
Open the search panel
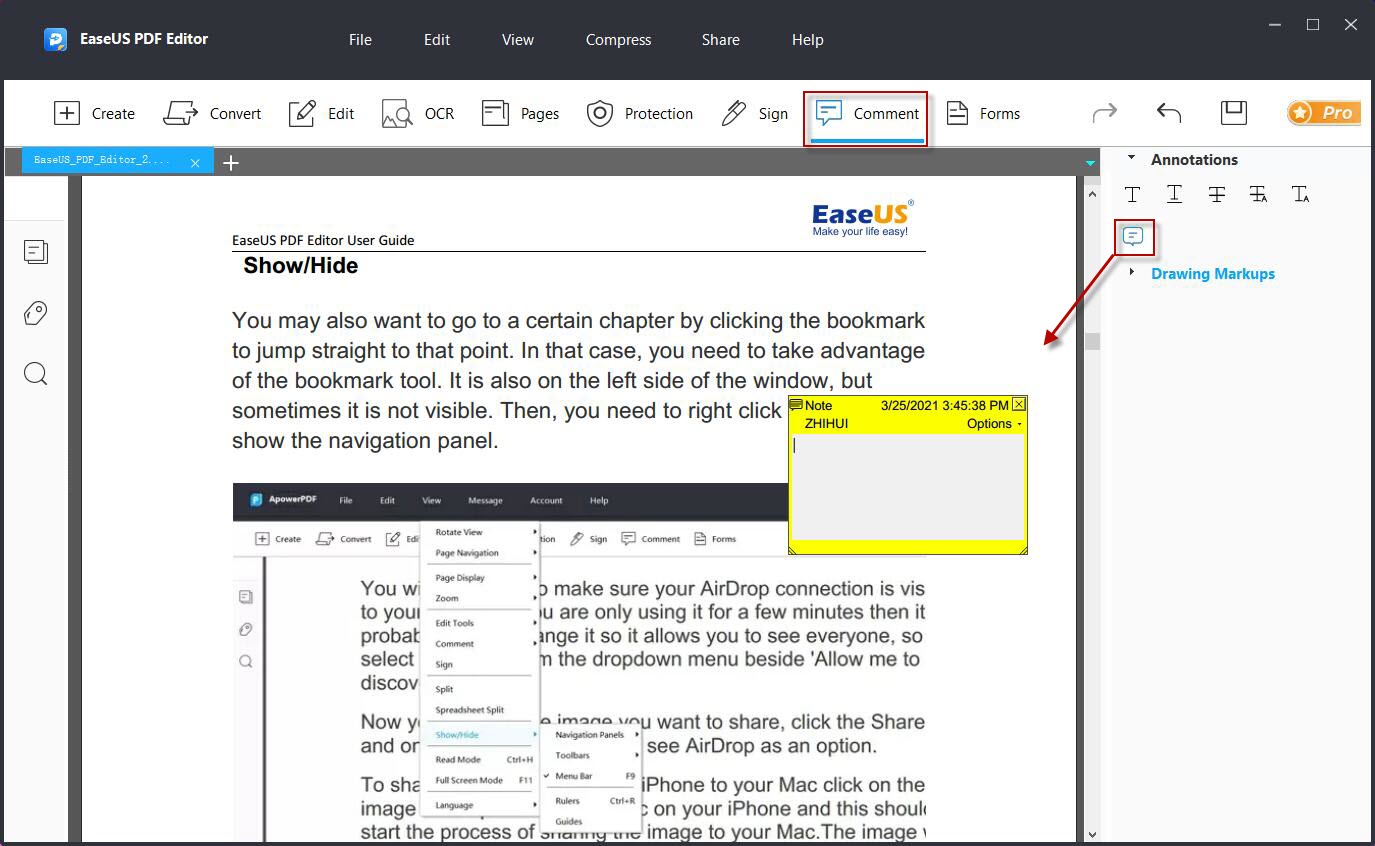(x=36, y=373)
